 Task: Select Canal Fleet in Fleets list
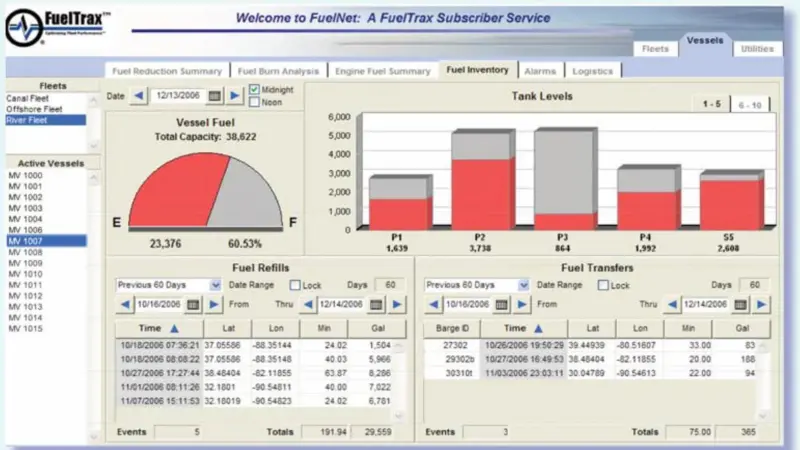[x=46, y=98]
